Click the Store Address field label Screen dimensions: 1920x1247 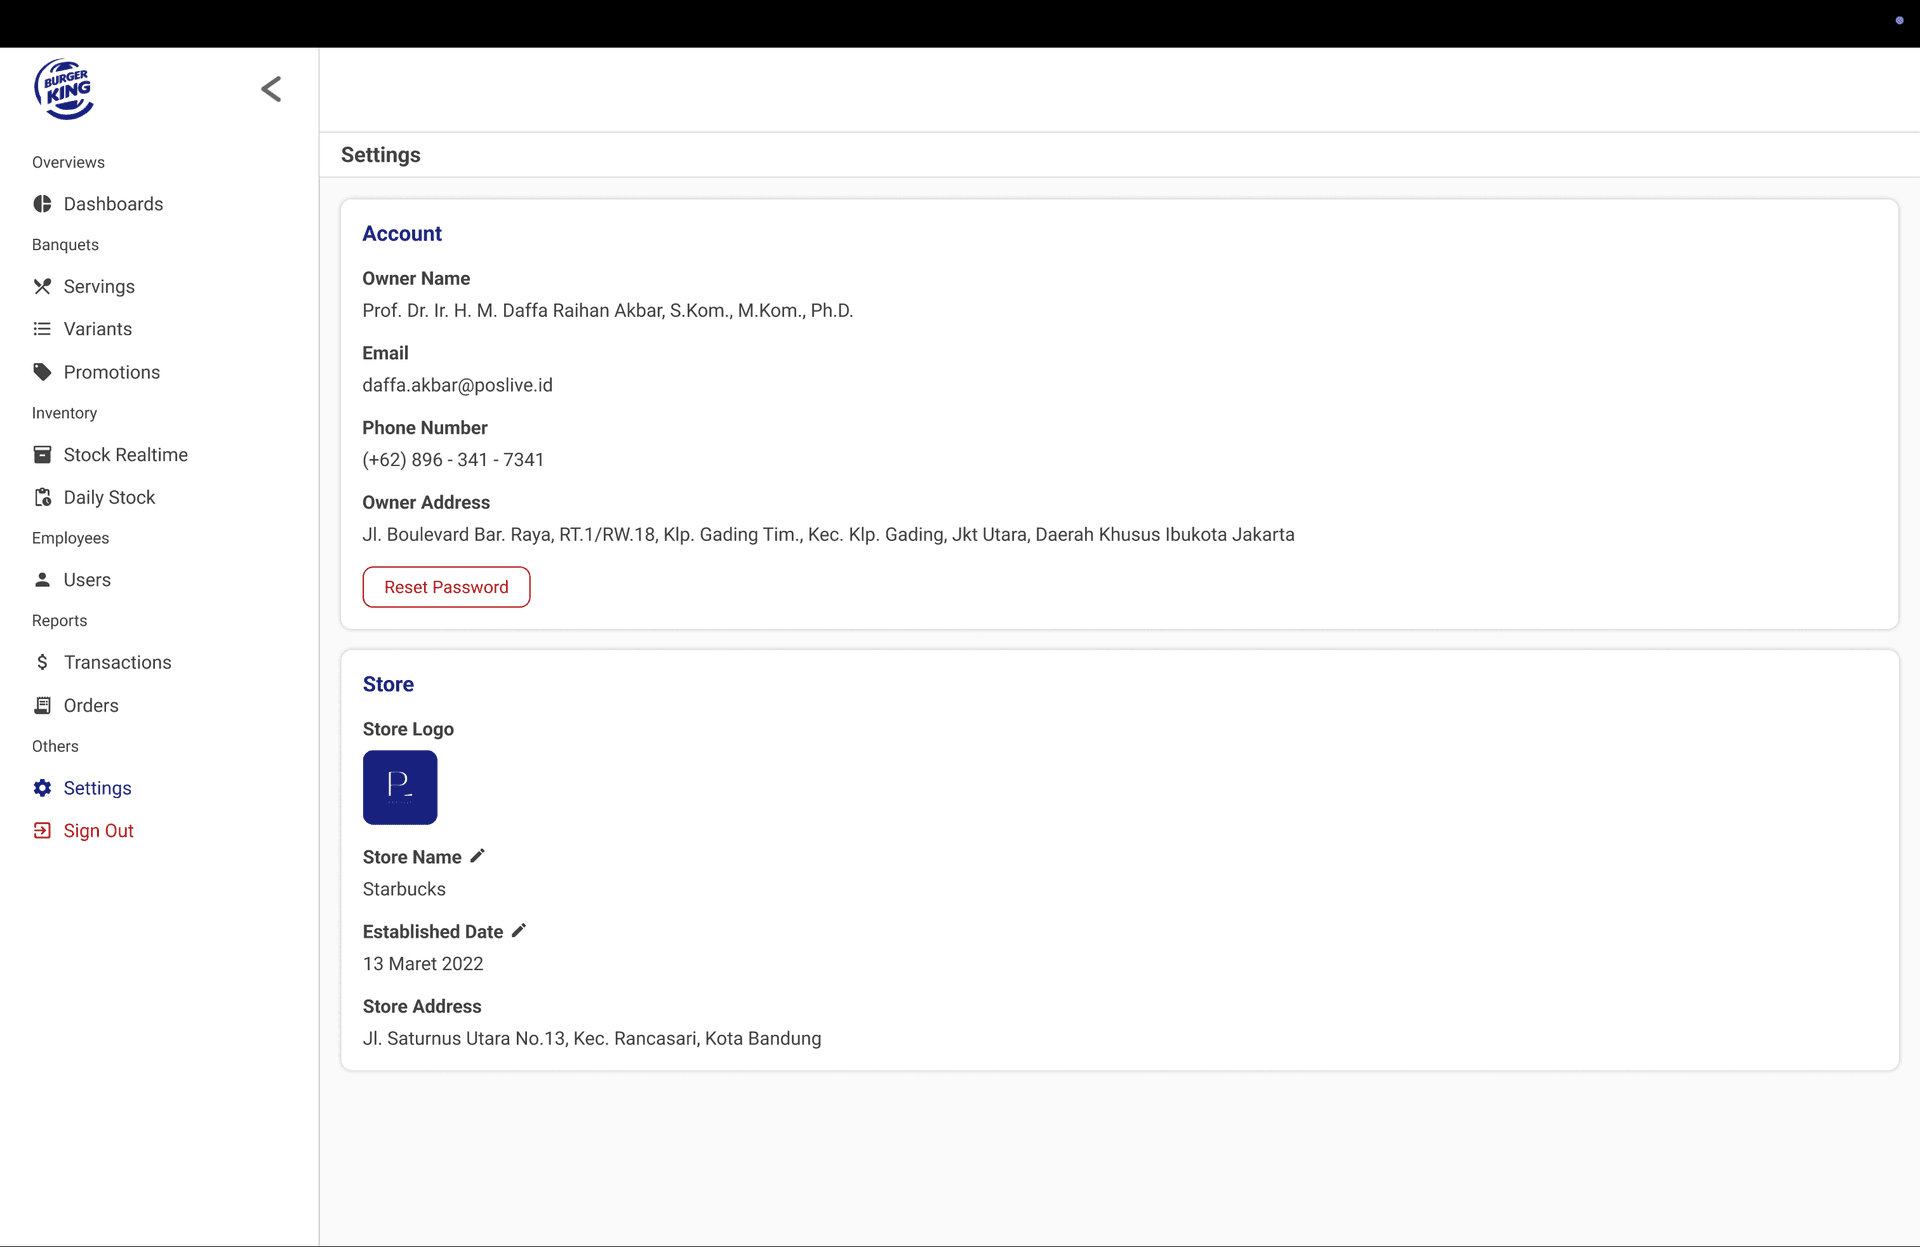(422, 1007)
